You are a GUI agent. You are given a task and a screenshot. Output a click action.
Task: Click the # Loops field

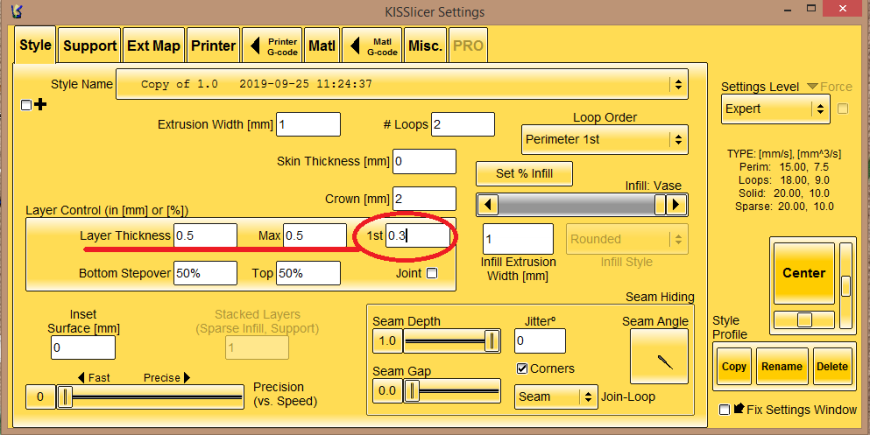click(462, 124)
